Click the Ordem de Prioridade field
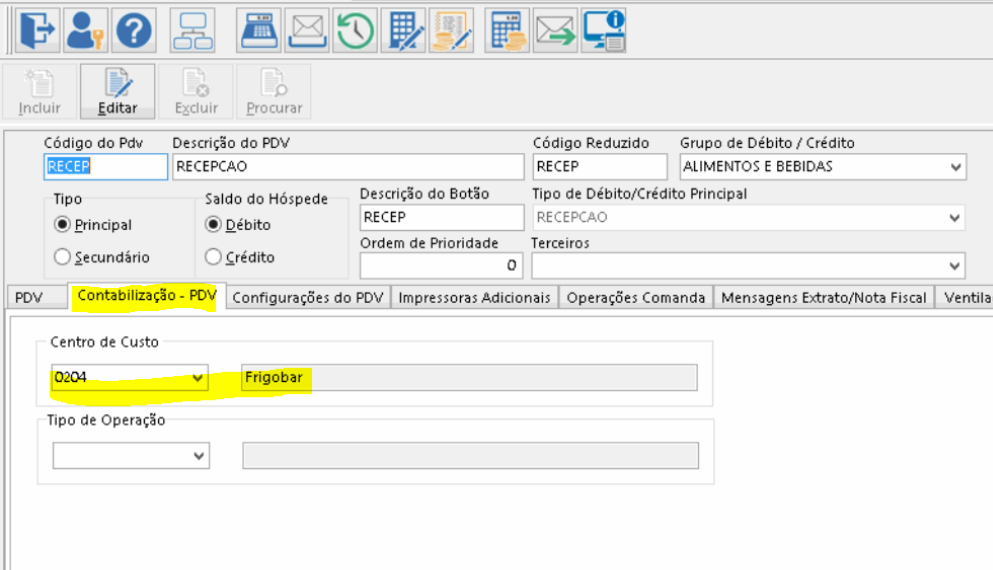This screenshot has width=993, height=570. [x=441, y=265]
